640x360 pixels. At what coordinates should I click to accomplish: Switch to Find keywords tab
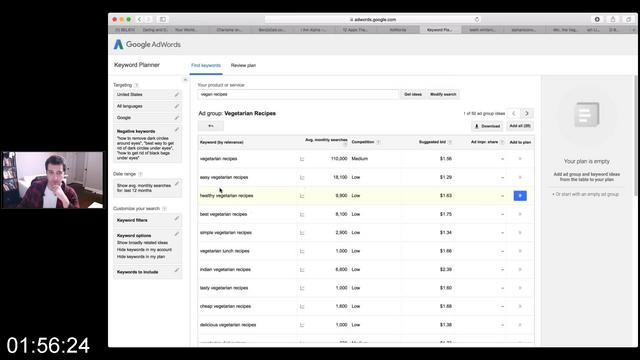(206, 65)
